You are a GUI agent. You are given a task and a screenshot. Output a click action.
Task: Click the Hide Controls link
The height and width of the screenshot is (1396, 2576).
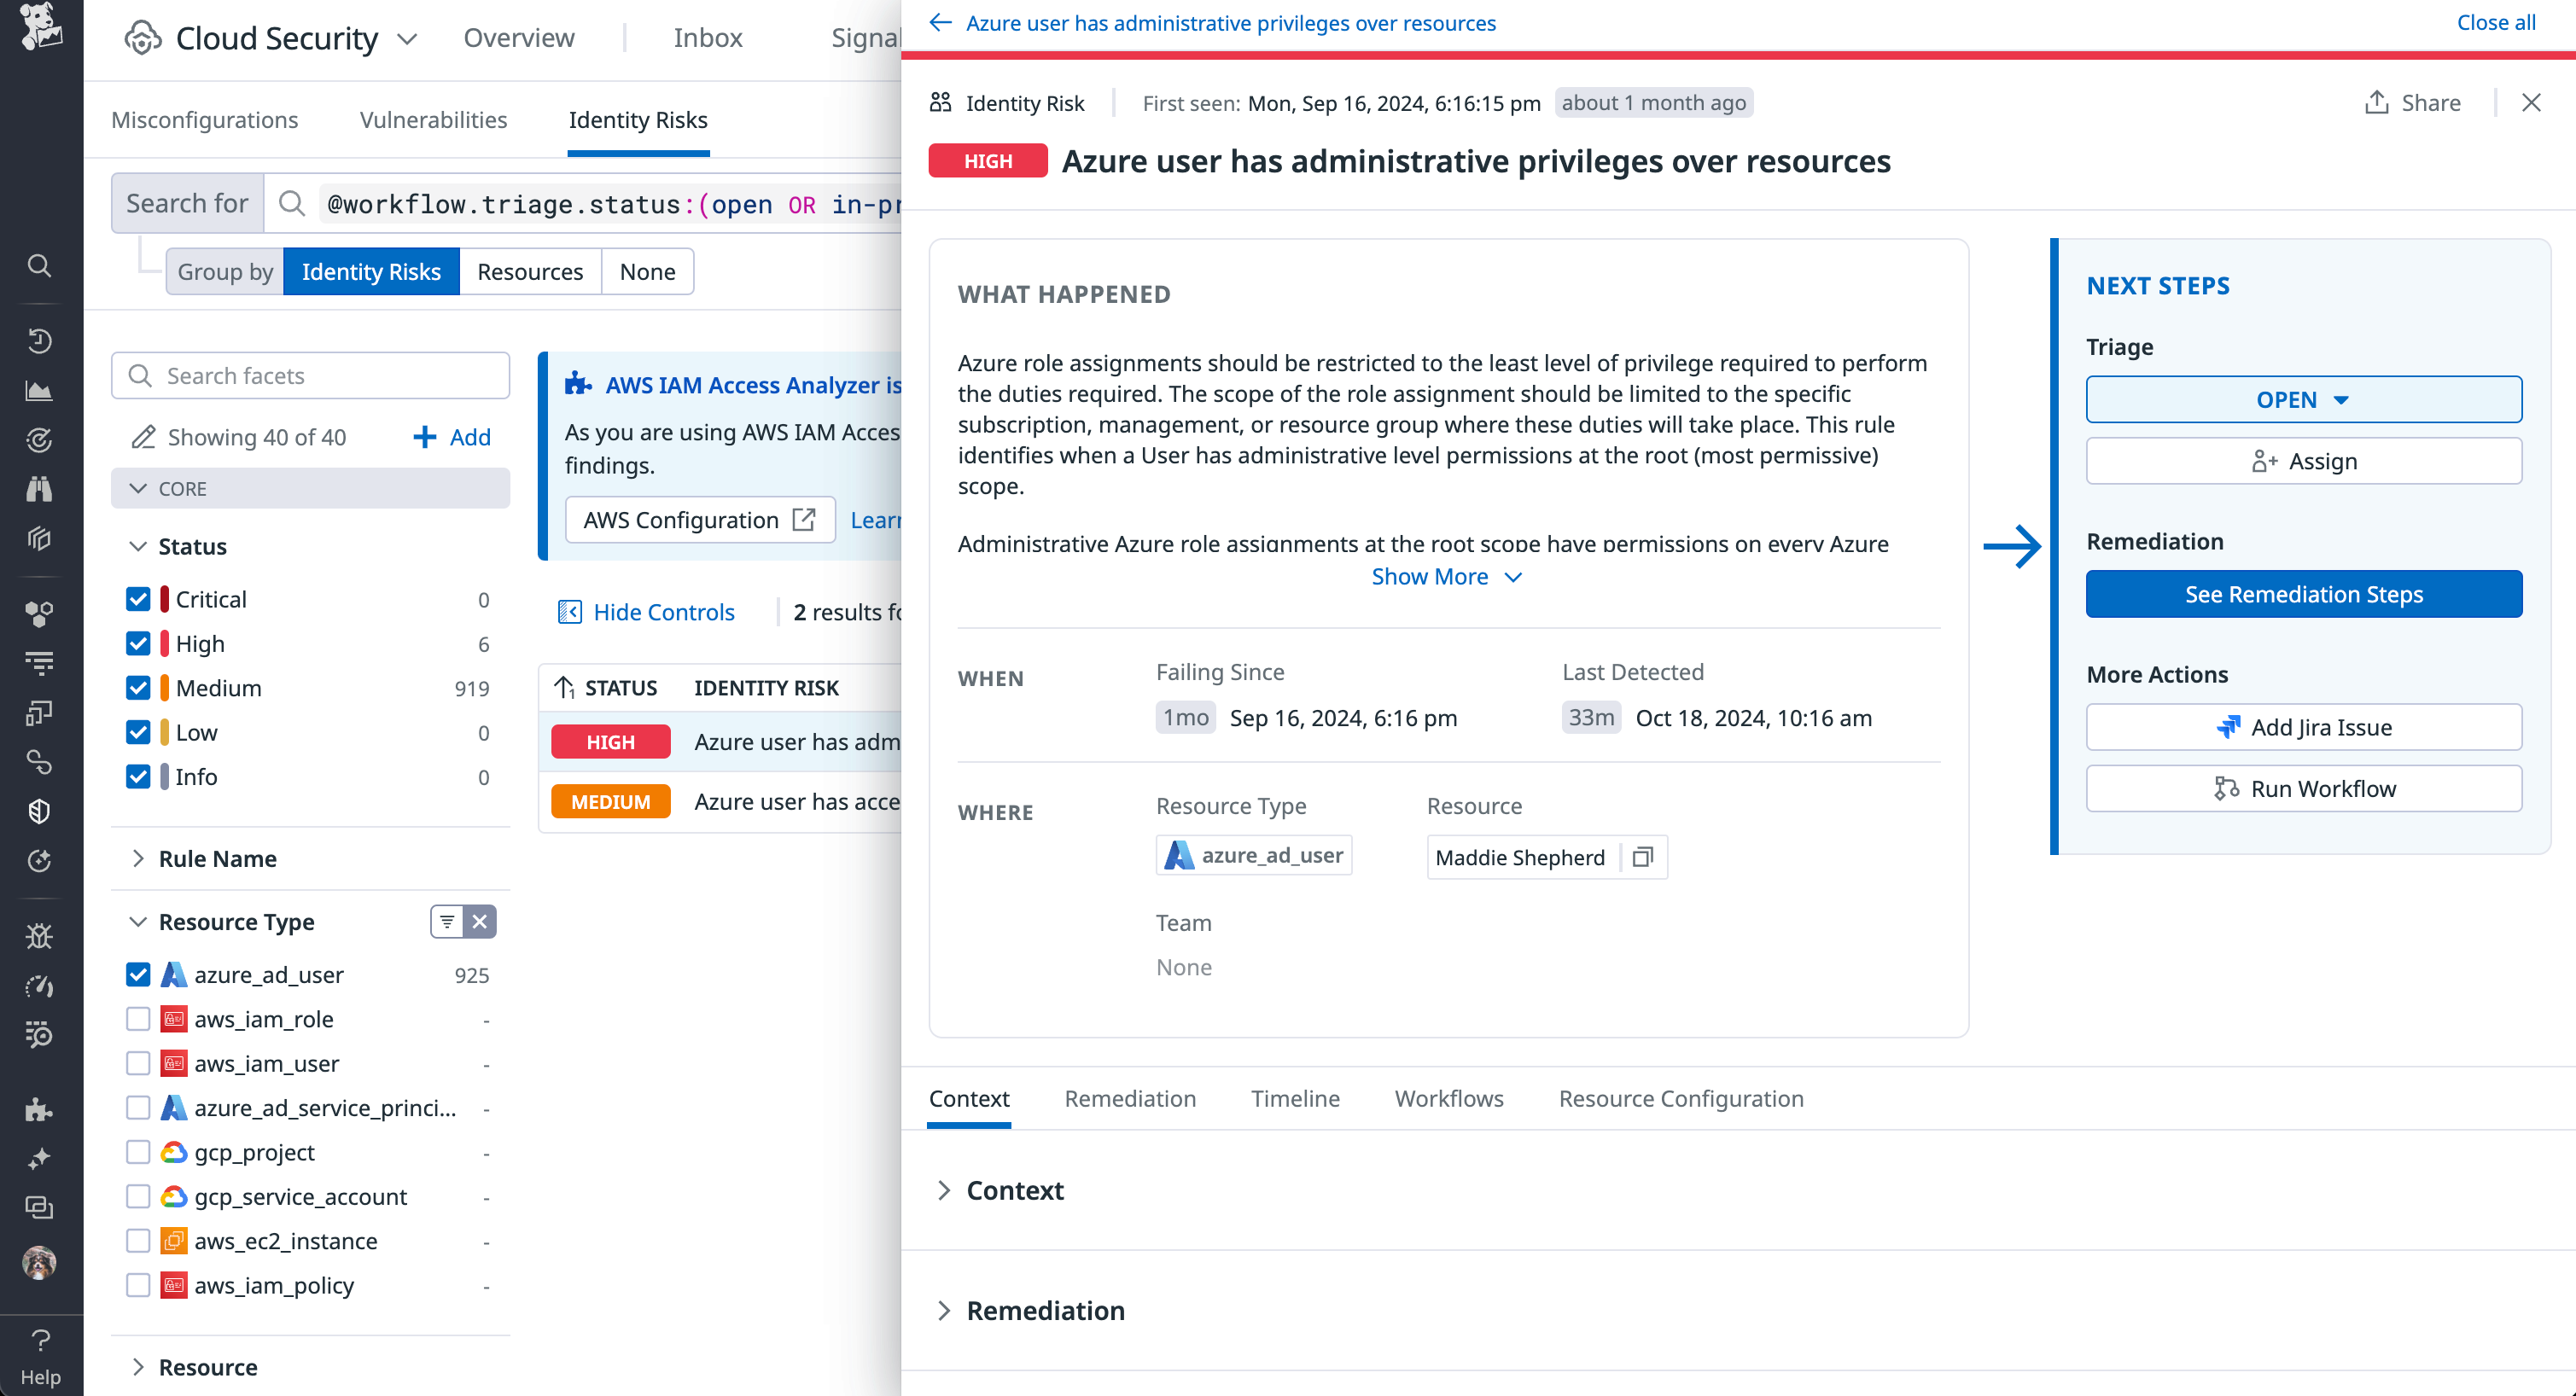pos(663,611)
